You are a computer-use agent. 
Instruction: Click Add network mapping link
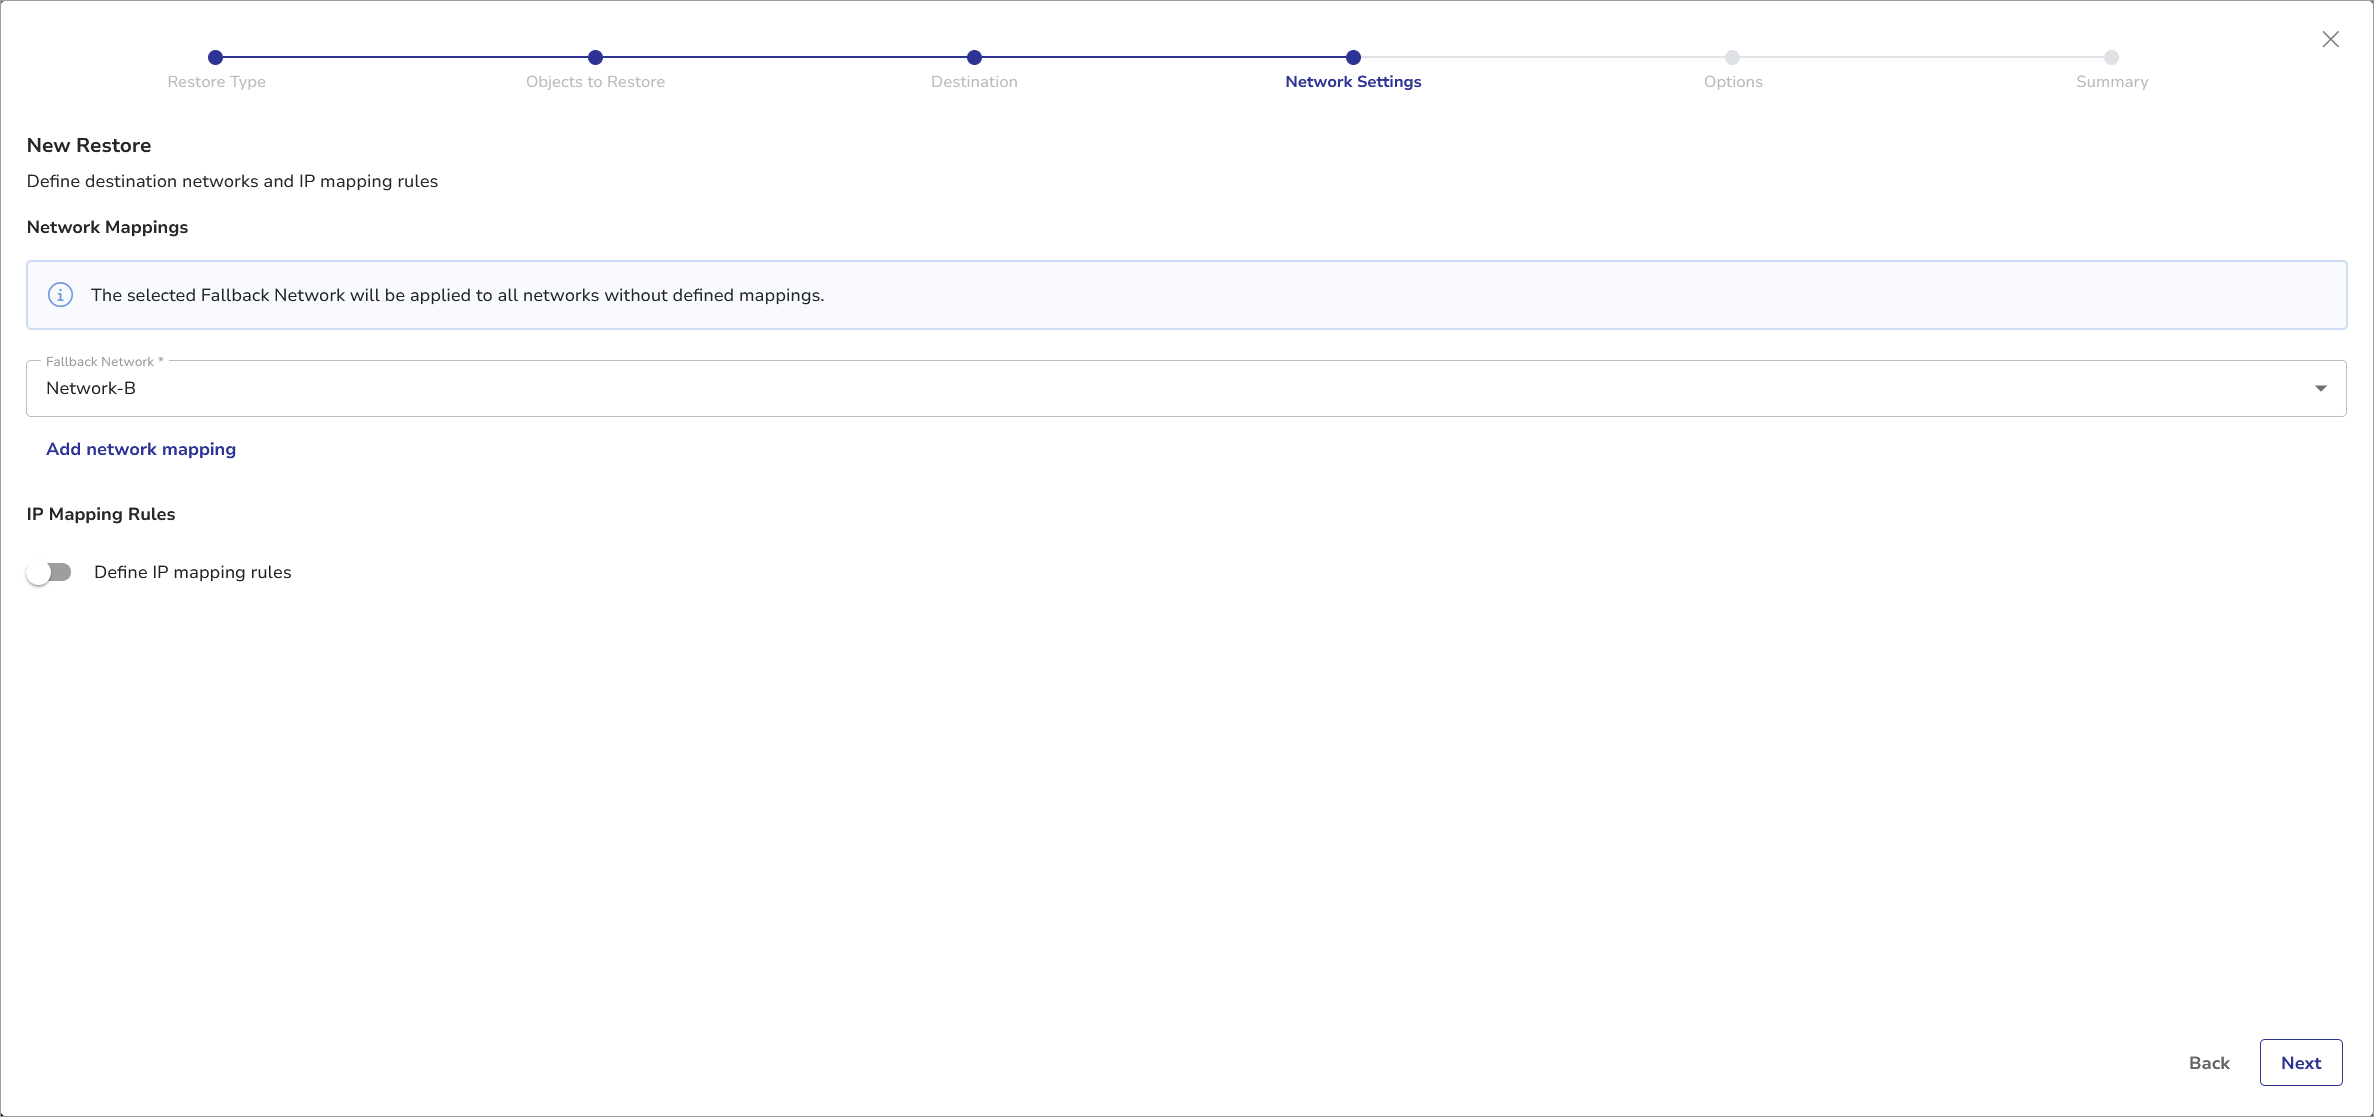tap(141, 449)
